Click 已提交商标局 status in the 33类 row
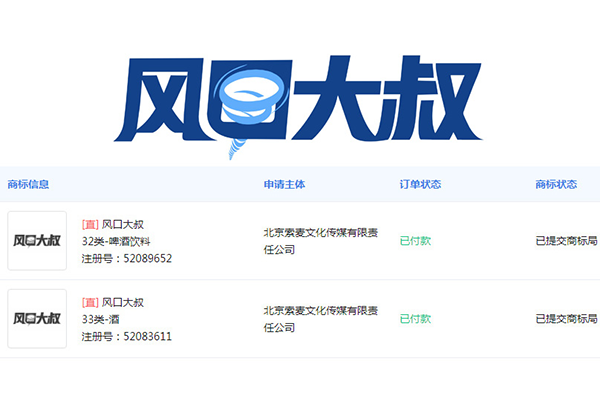The height and width of the screenshot is (416, 600). (567, 319)
